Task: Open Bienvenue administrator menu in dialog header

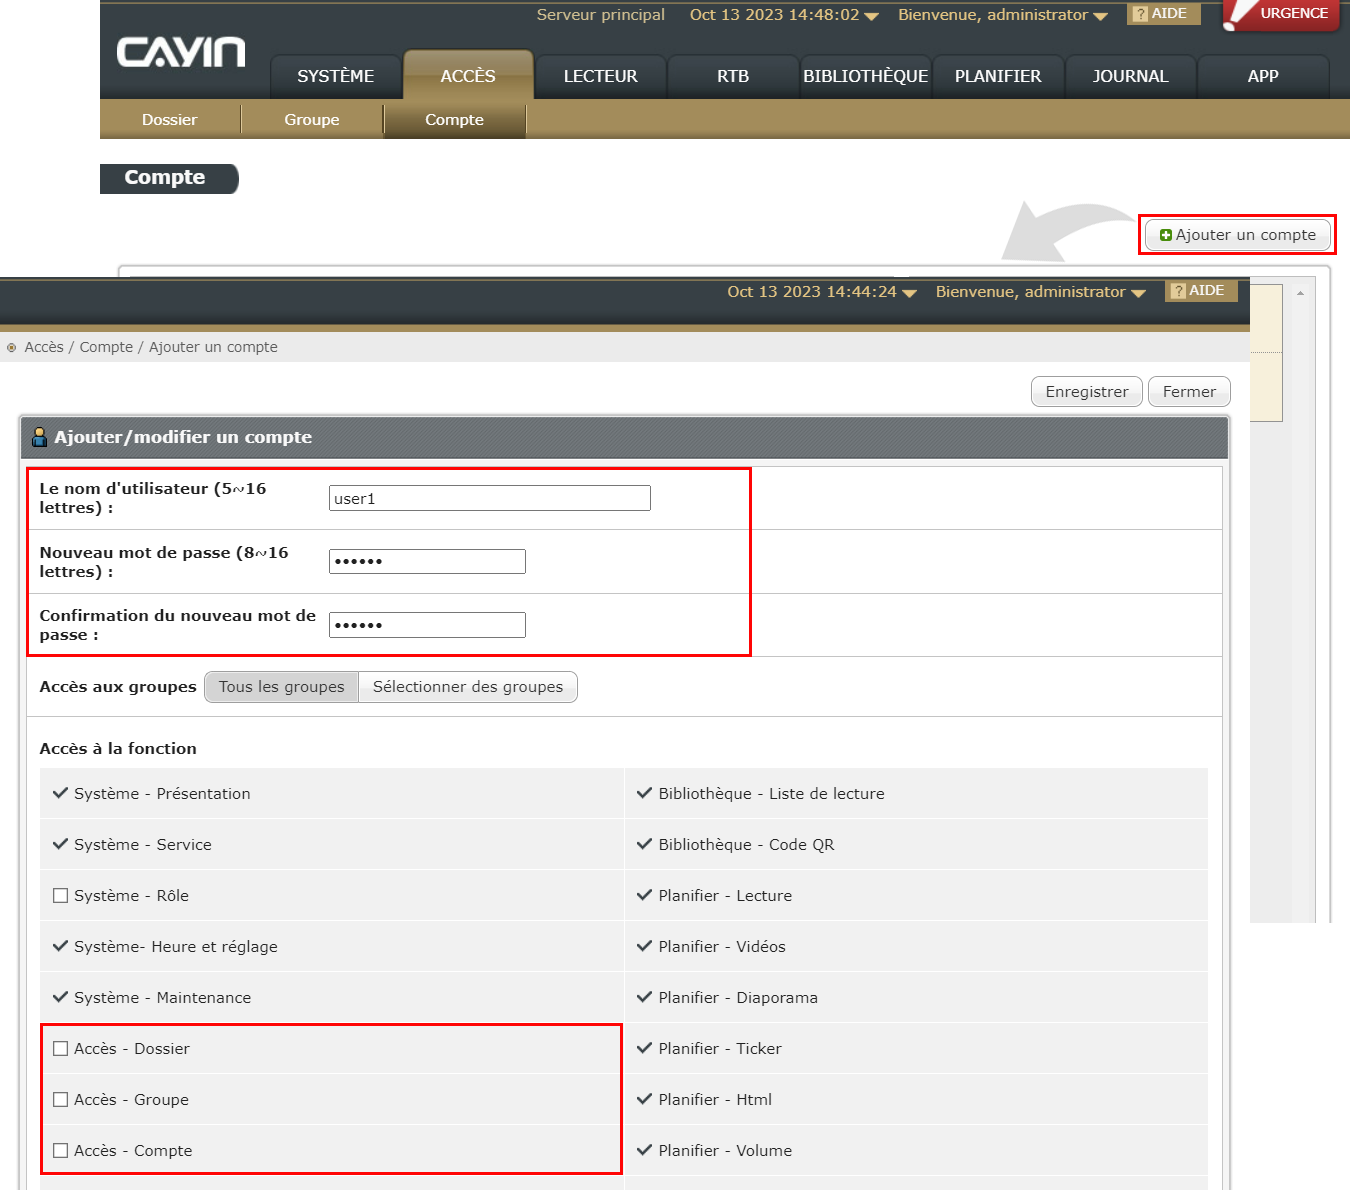Action: coord(1040,292)
